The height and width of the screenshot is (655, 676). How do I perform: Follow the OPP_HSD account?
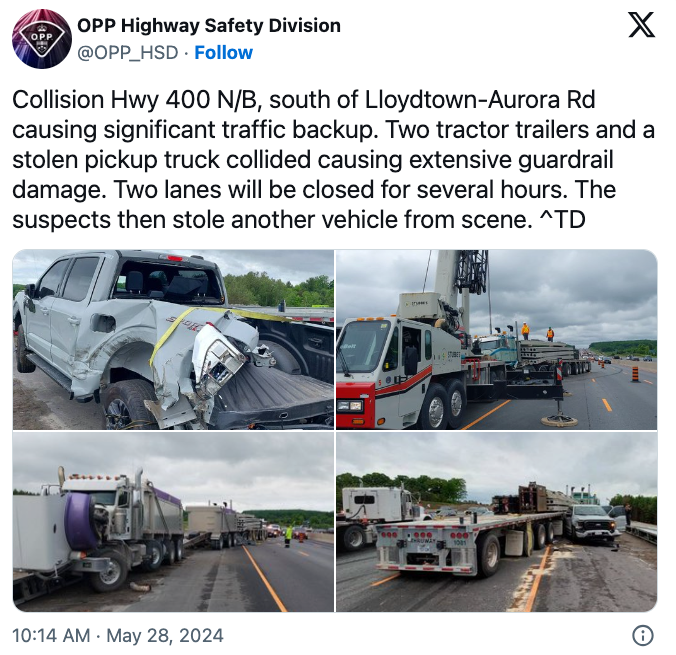point(223,53)
